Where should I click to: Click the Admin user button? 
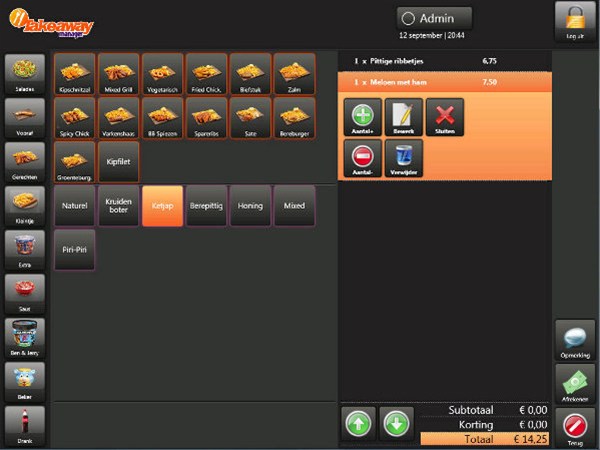434,18
